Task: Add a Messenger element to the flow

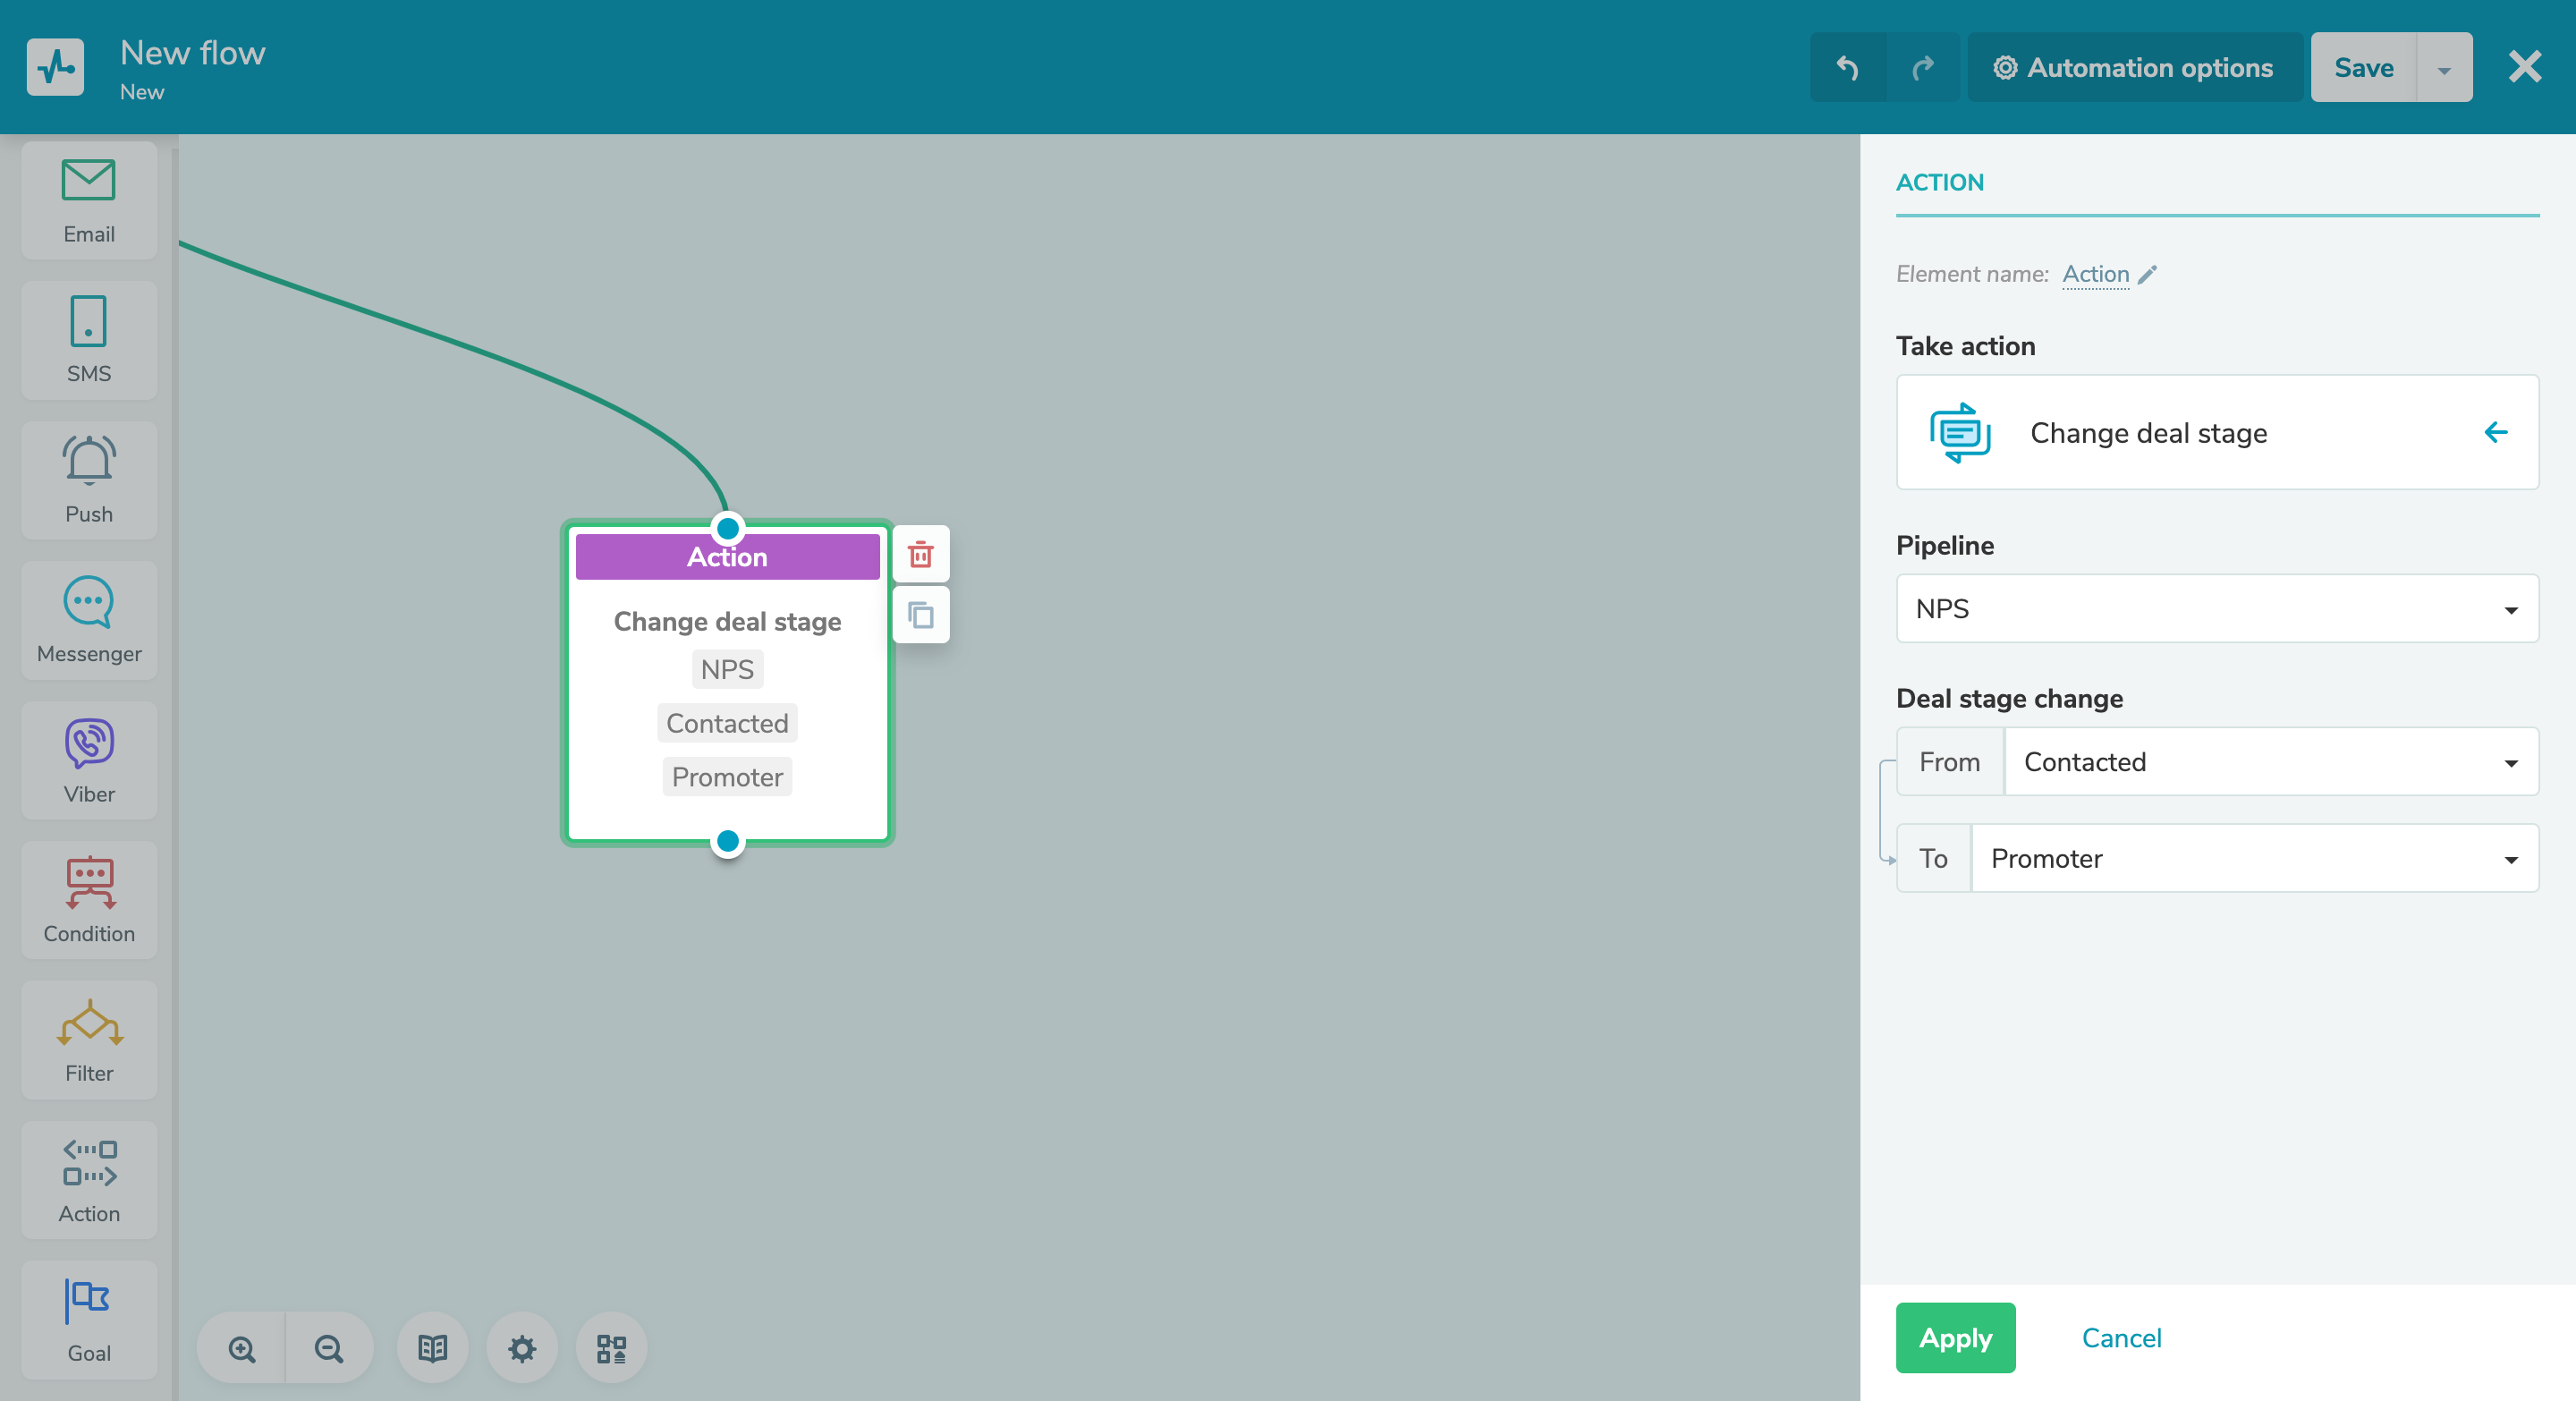Action: 88,620
